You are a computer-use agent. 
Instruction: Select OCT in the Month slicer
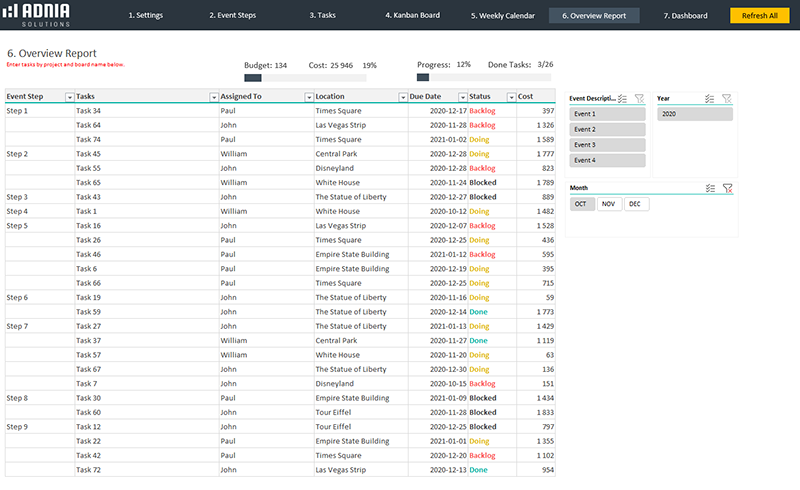(581, 204)
